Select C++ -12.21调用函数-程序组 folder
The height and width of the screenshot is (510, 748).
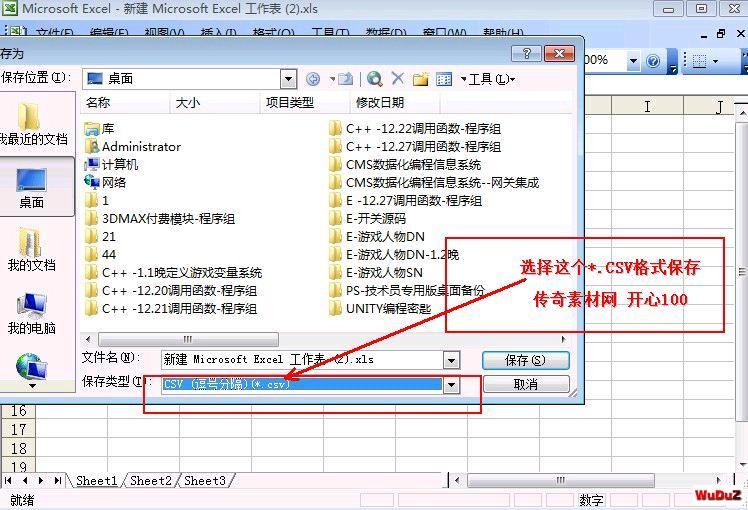[171, 309]
